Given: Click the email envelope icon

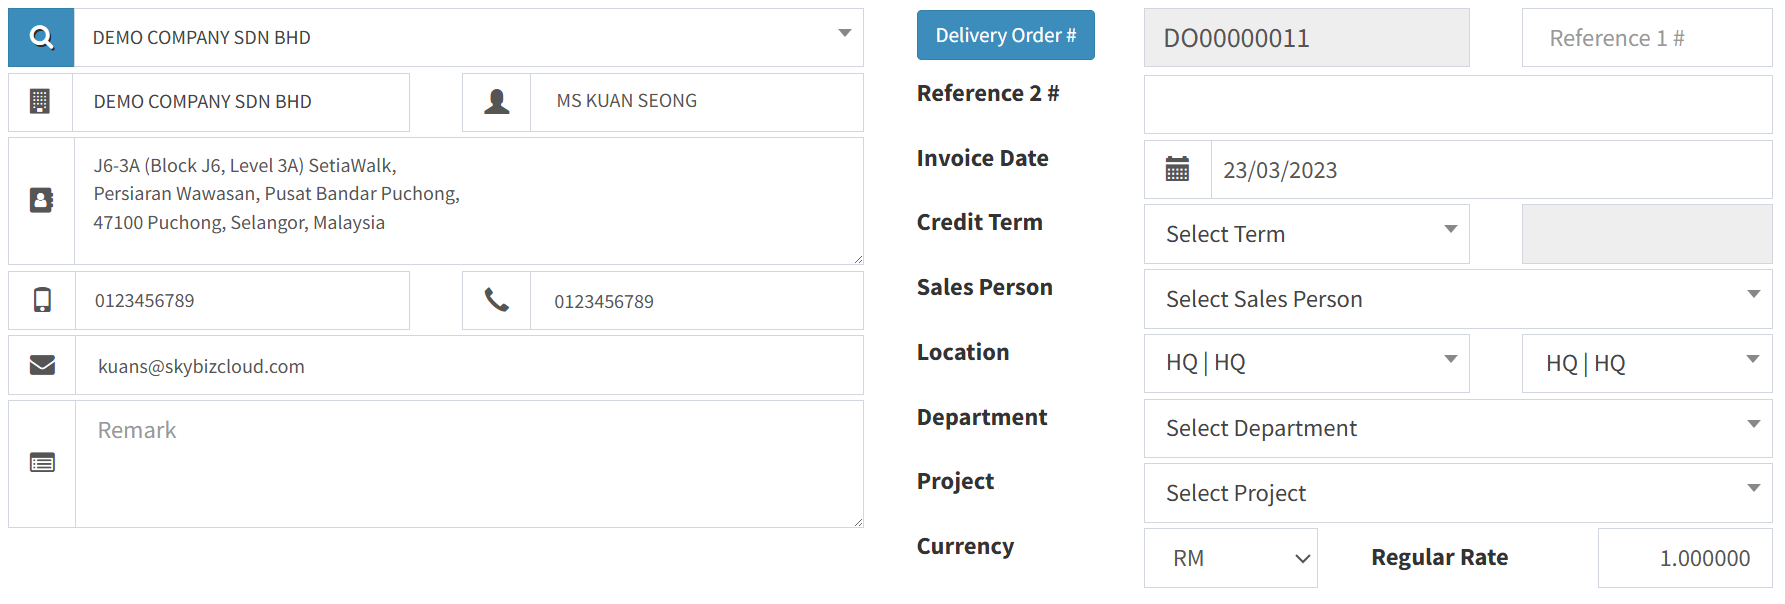Looking at the screenshot, I should (x=42, y=365).
